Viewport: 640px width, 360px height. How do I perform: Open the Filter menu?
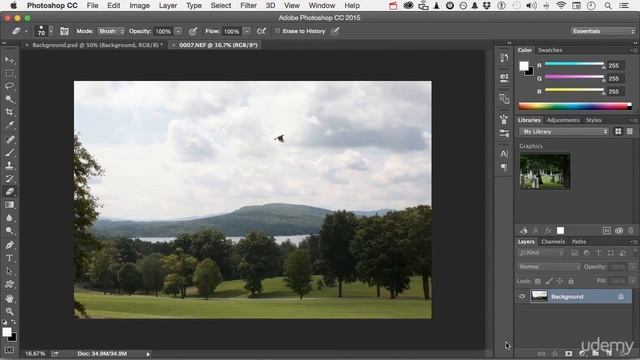pyautogui.click(x=248, y=6)
